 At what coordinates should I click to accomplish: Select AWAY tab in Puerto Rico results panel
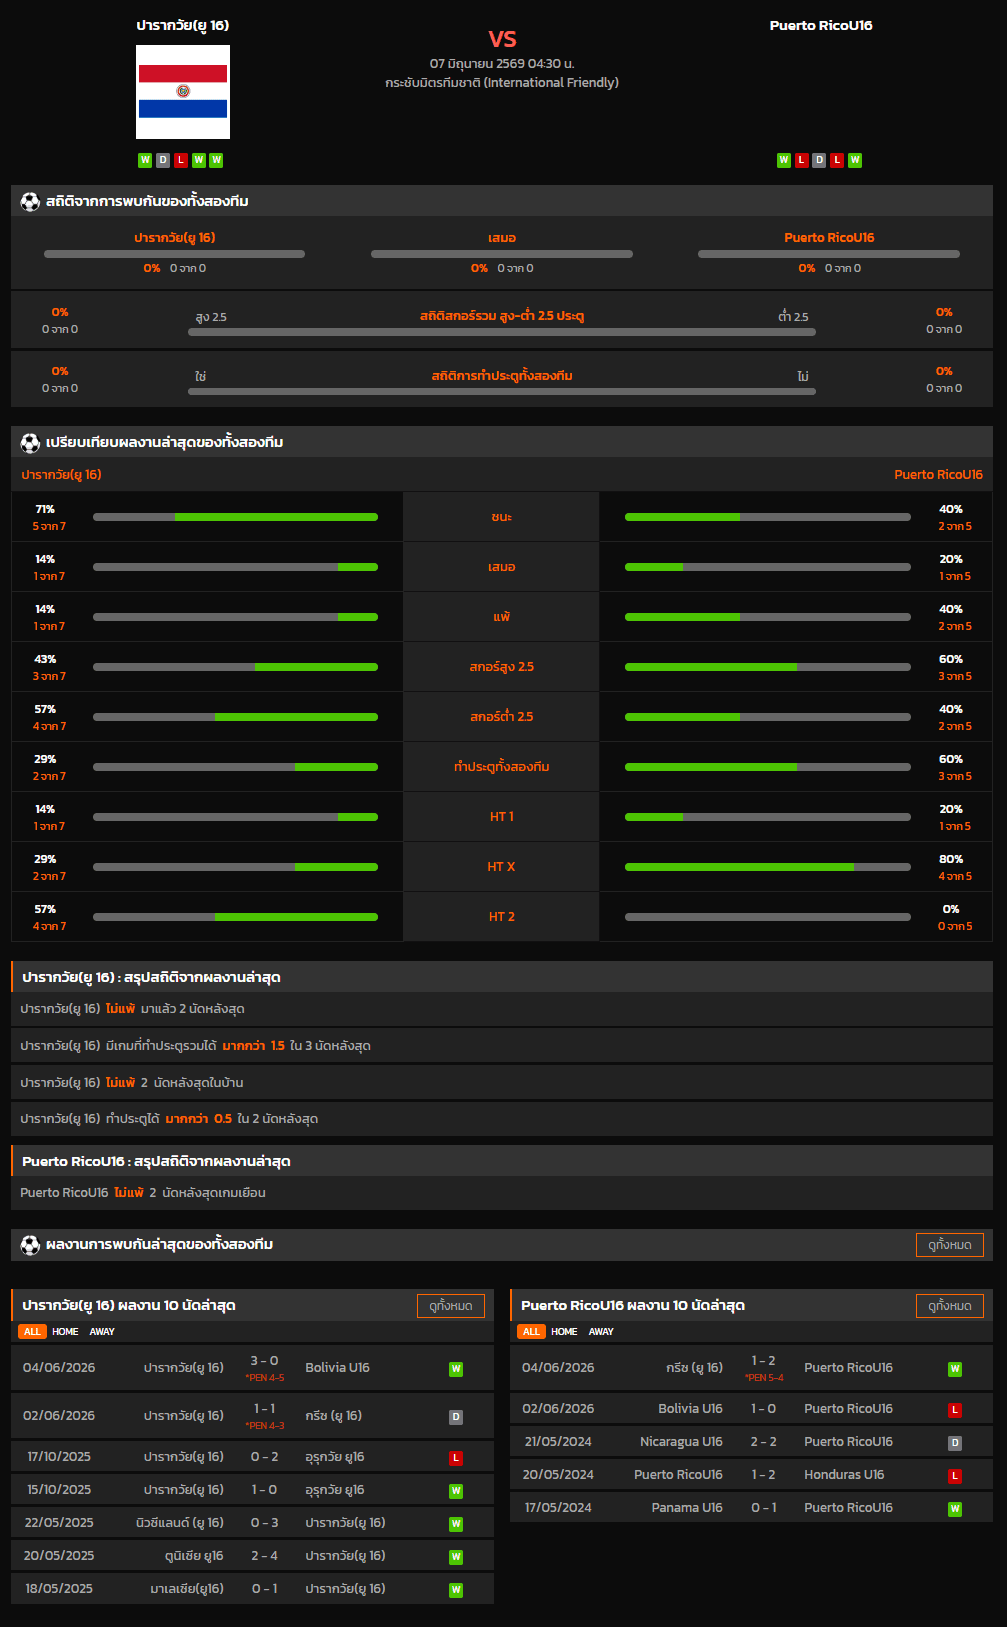coord(601,1332)
